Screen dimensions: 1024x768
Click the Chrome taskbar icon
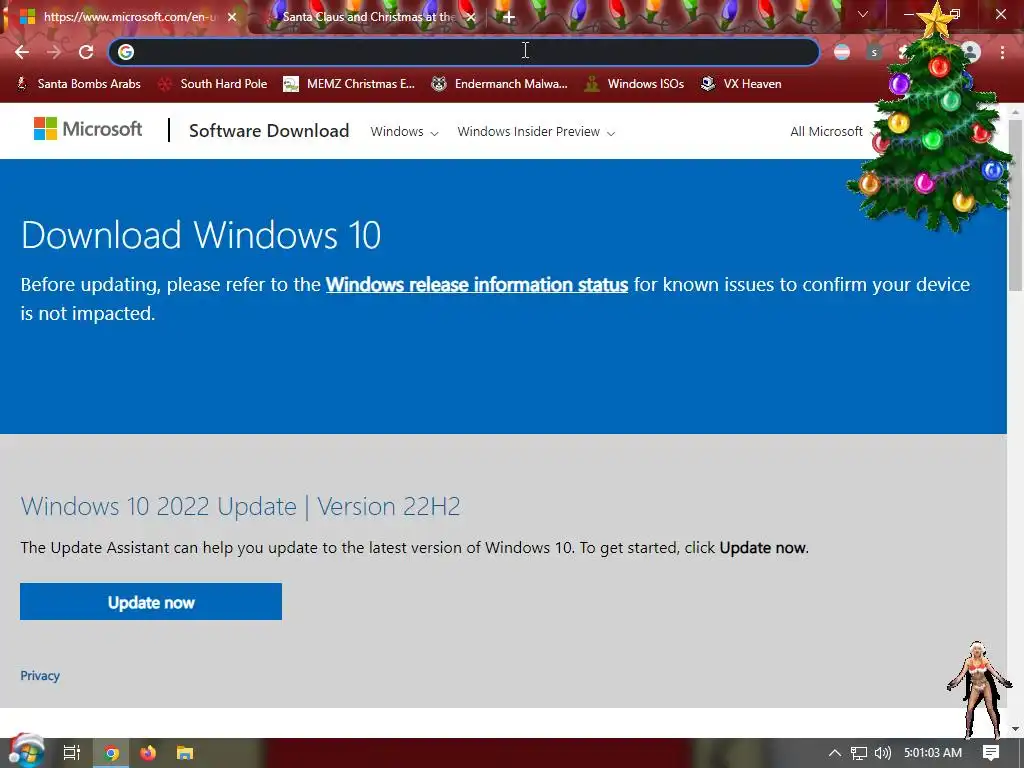pos(112,753)
